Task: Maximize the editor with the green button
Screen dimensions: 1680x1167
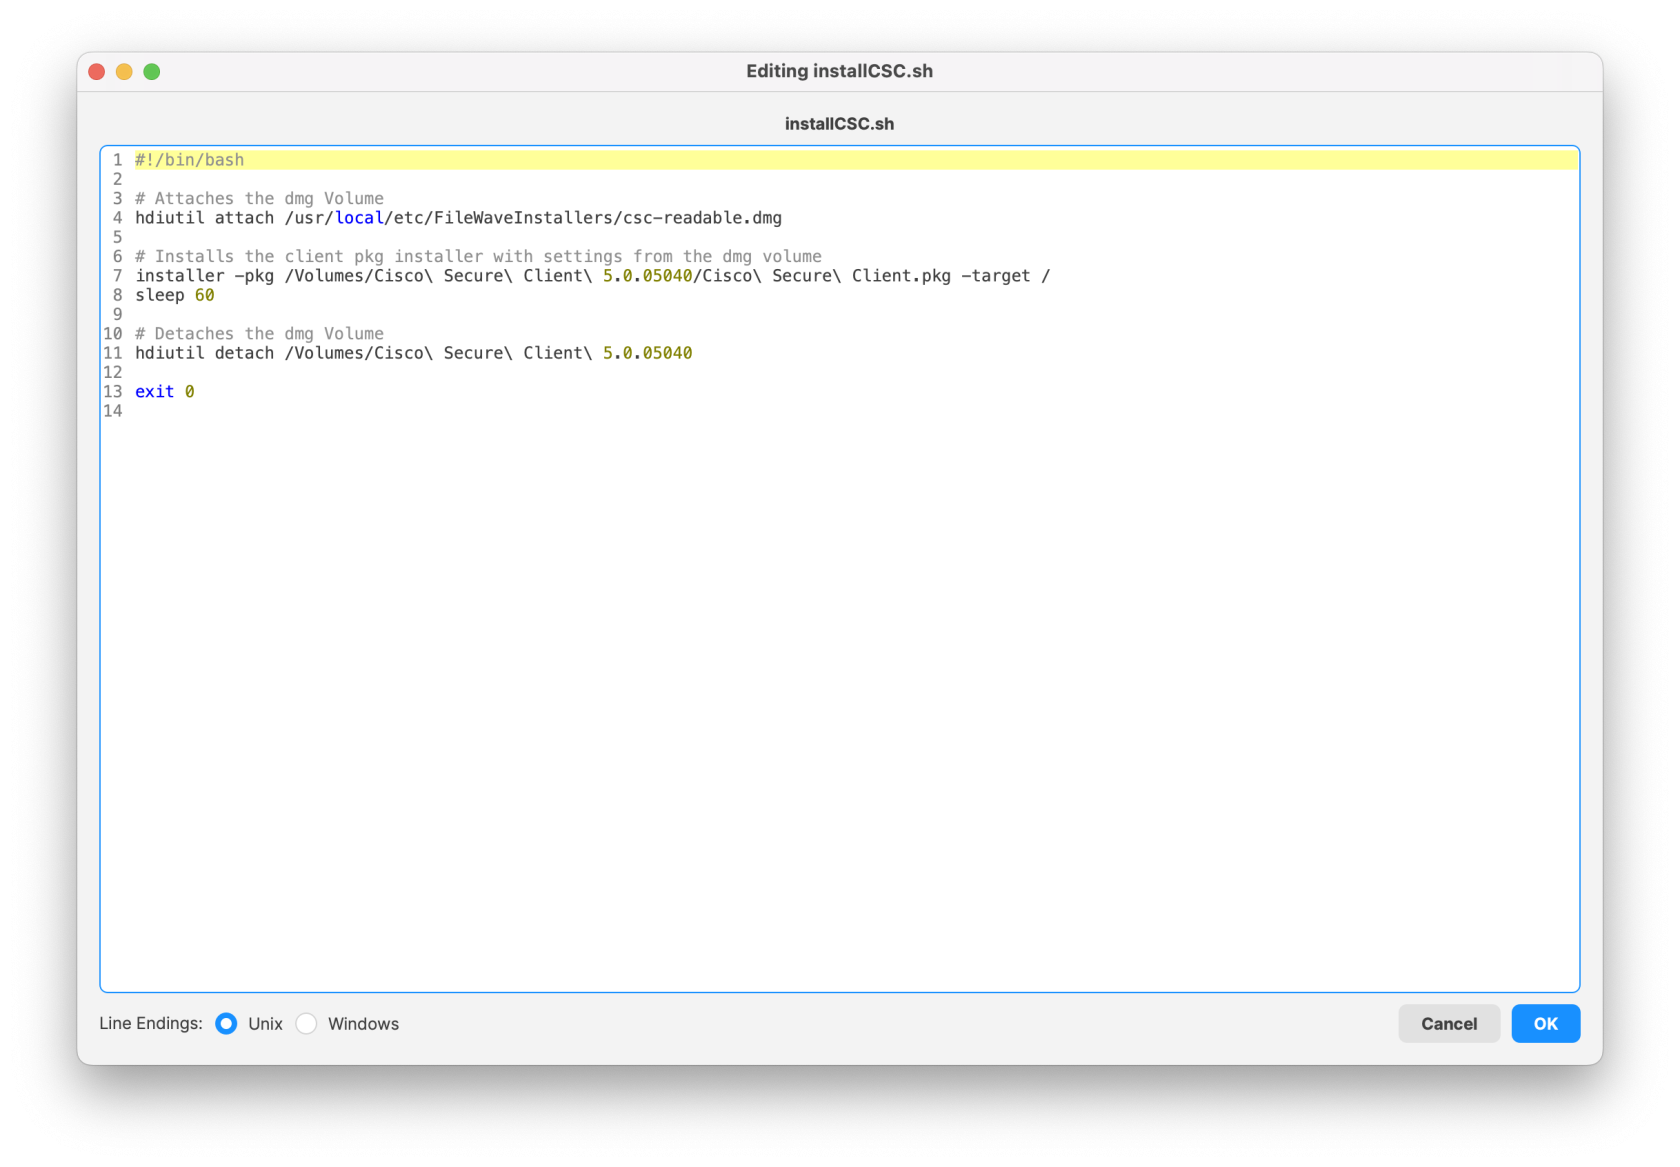Action: click(x=152, y=72)
